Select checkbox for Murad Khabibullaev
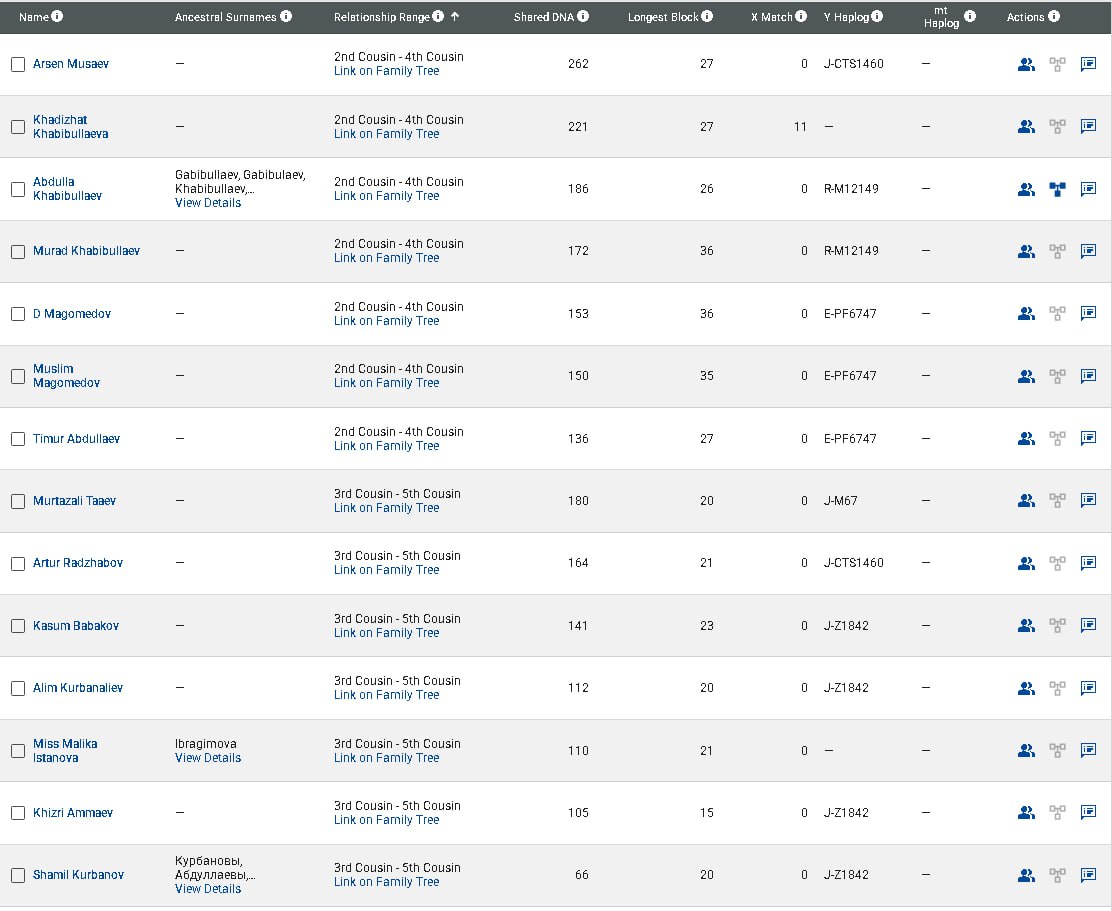1112x911 pixels. click(18, 252)
